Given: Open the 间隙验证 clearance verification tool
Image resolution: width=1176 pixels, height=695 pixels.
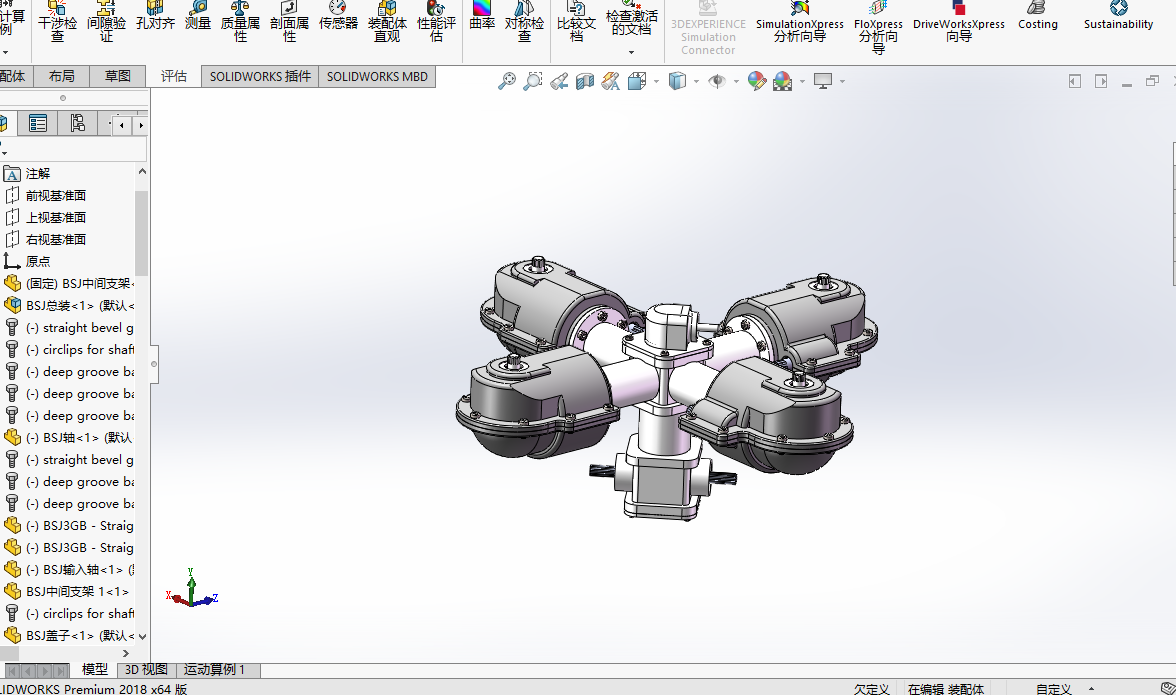Looking at the screenshot, I should tap(106, 21).
